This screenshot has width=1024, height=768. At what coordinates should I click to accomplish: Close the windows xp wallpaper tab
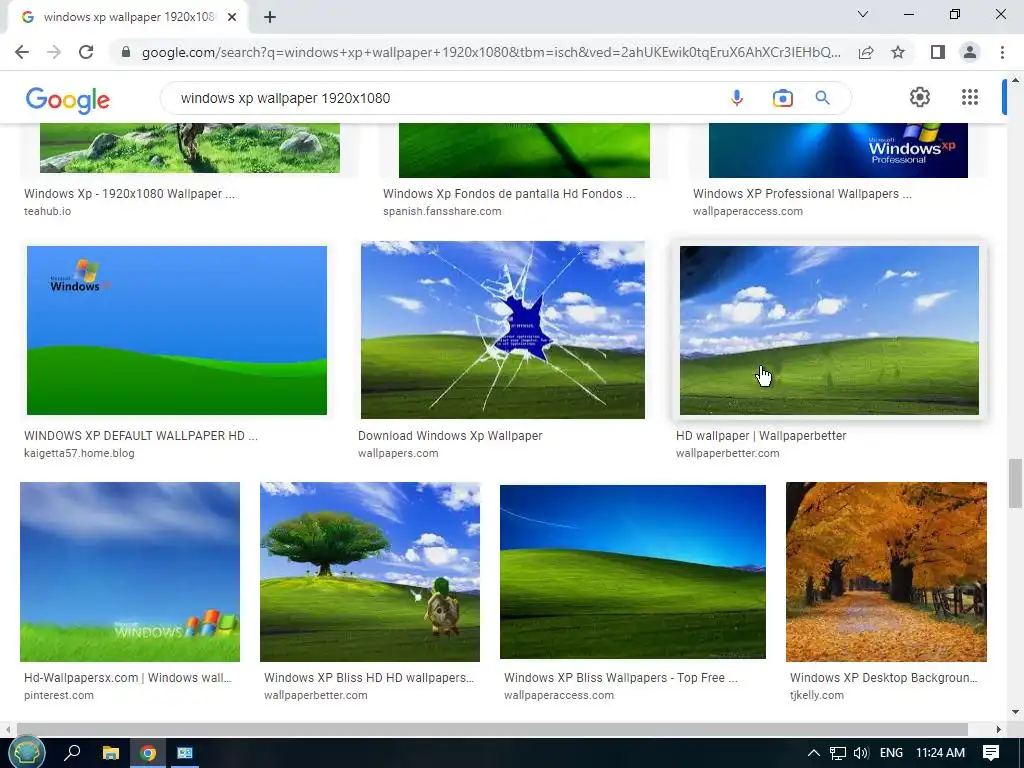coord(232,17)
